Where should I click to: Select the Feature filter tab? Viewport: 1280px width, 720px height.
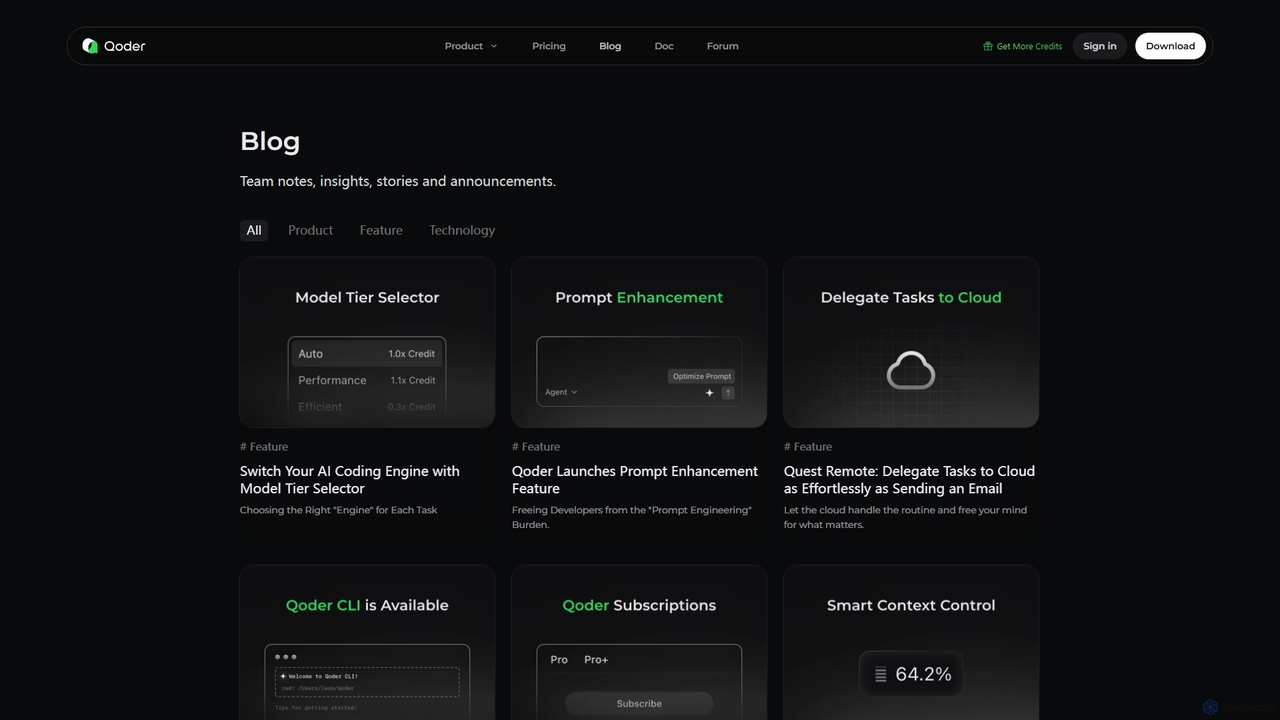(381, 230)
